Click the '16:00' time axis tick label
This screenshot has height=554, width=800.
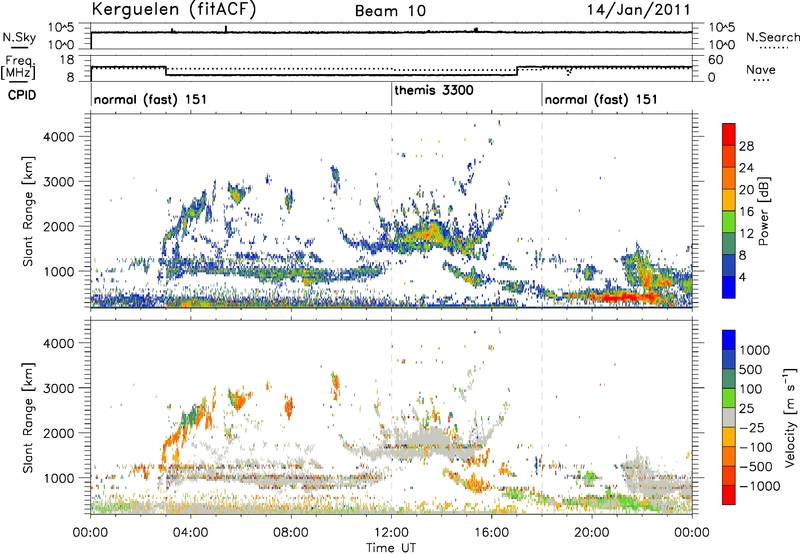coord(491,533)
